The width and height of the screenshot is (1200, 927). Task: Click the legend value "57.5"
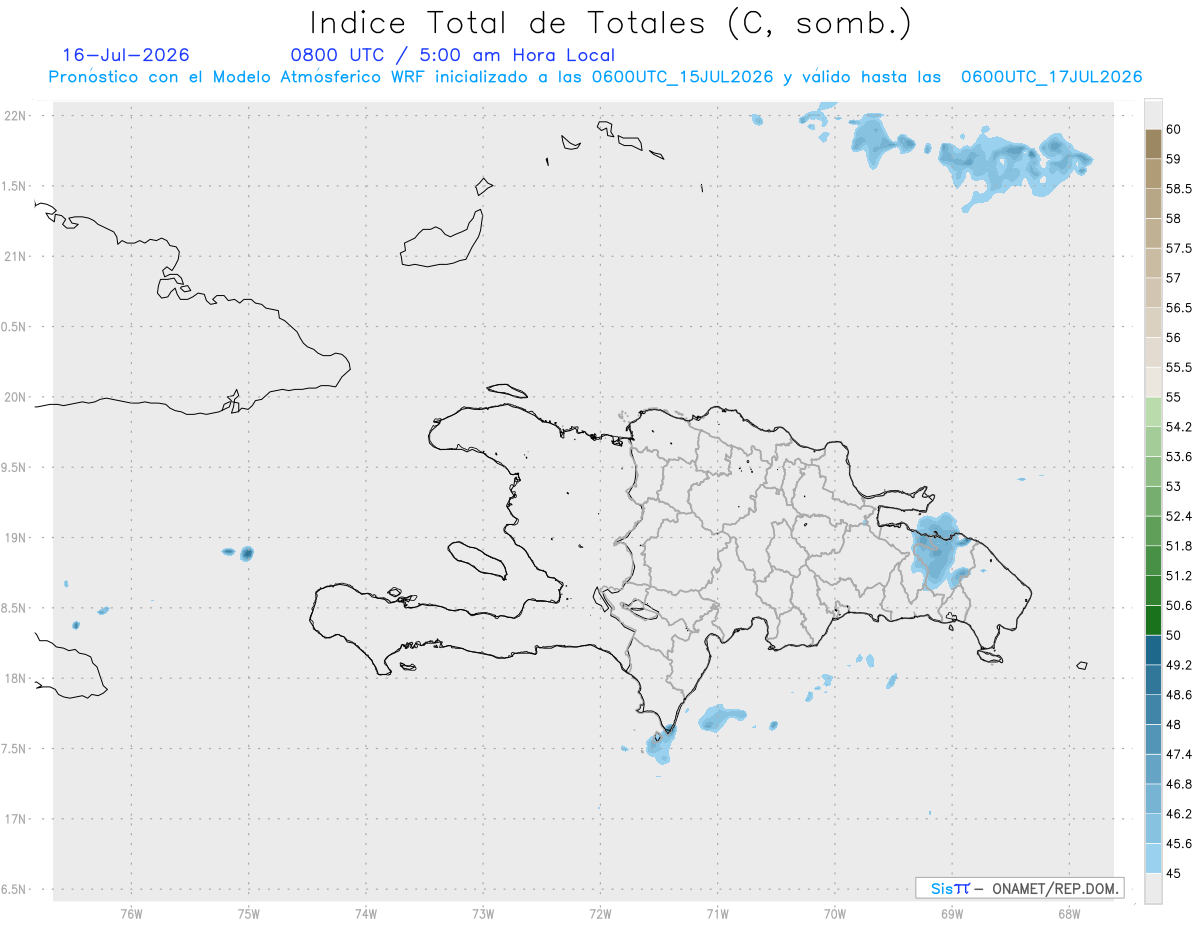[1179, 248]
